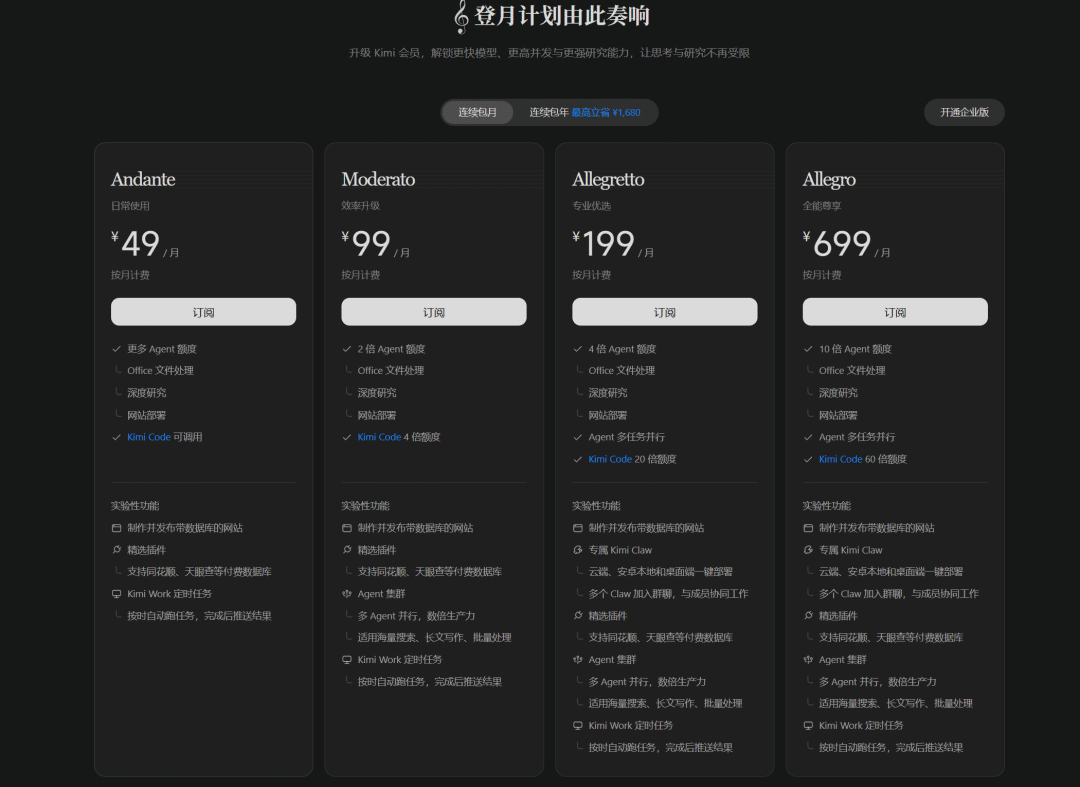Click the 专属 Kimi Claw icon in the Allegro card
1080x787 pixels.
[x=808, y=549]
